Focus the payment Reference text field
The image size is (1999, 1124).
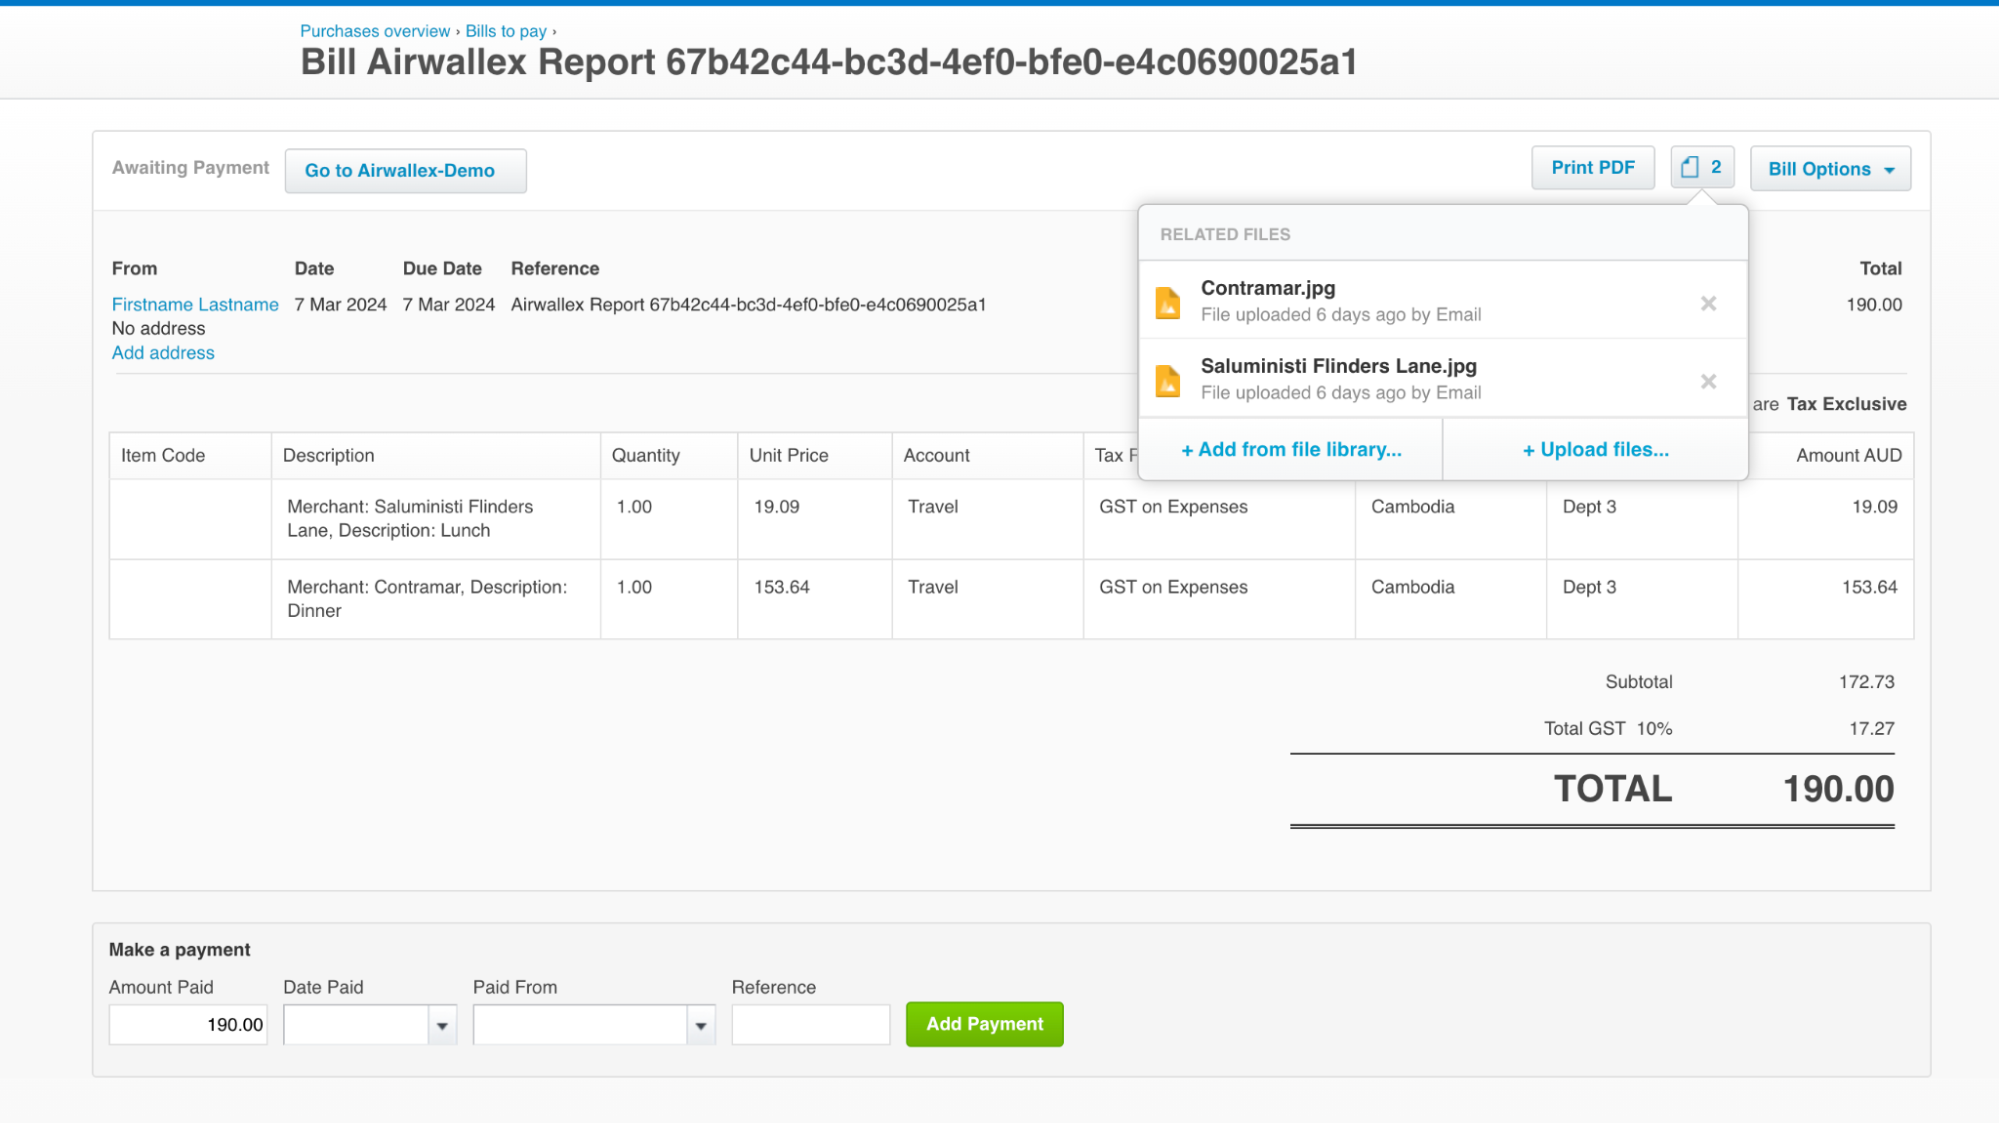click(x=810, y=1025)
